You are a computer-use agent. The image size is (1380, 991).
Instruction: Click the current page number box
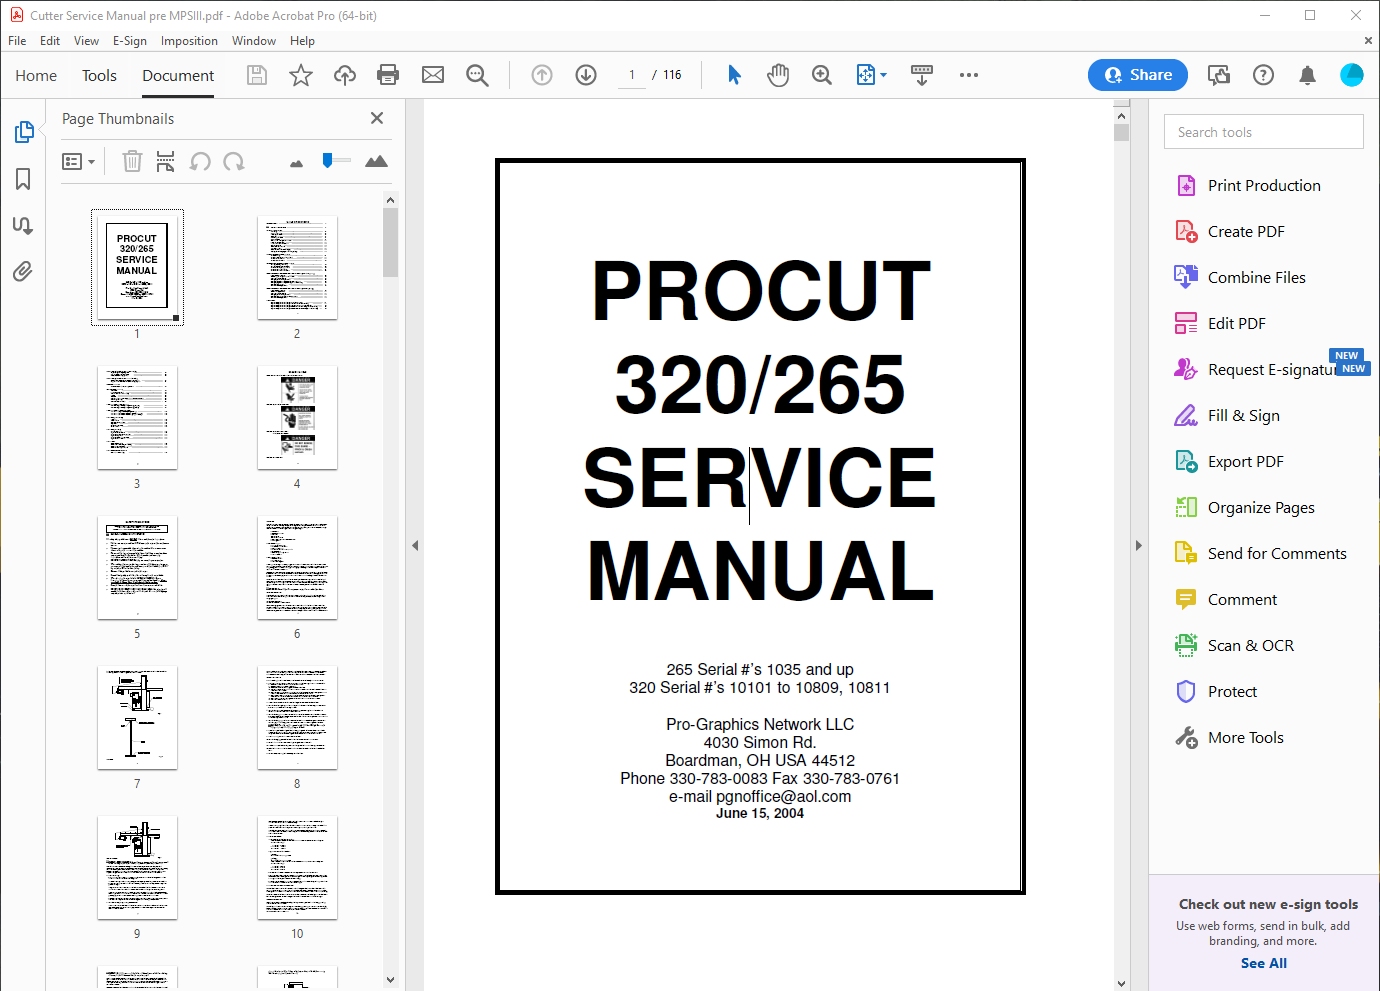(632, 75)
